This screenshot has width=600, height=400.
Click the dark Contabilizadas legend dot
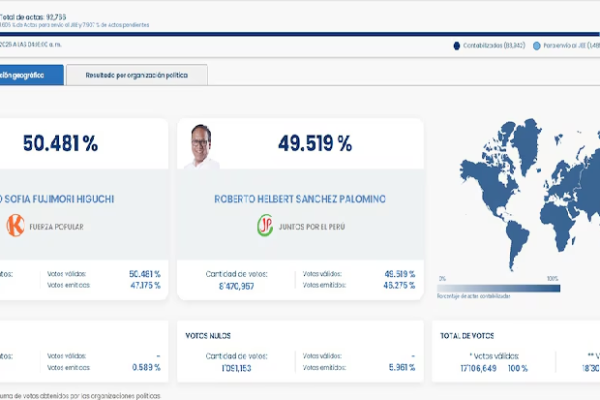click(457, 46)
